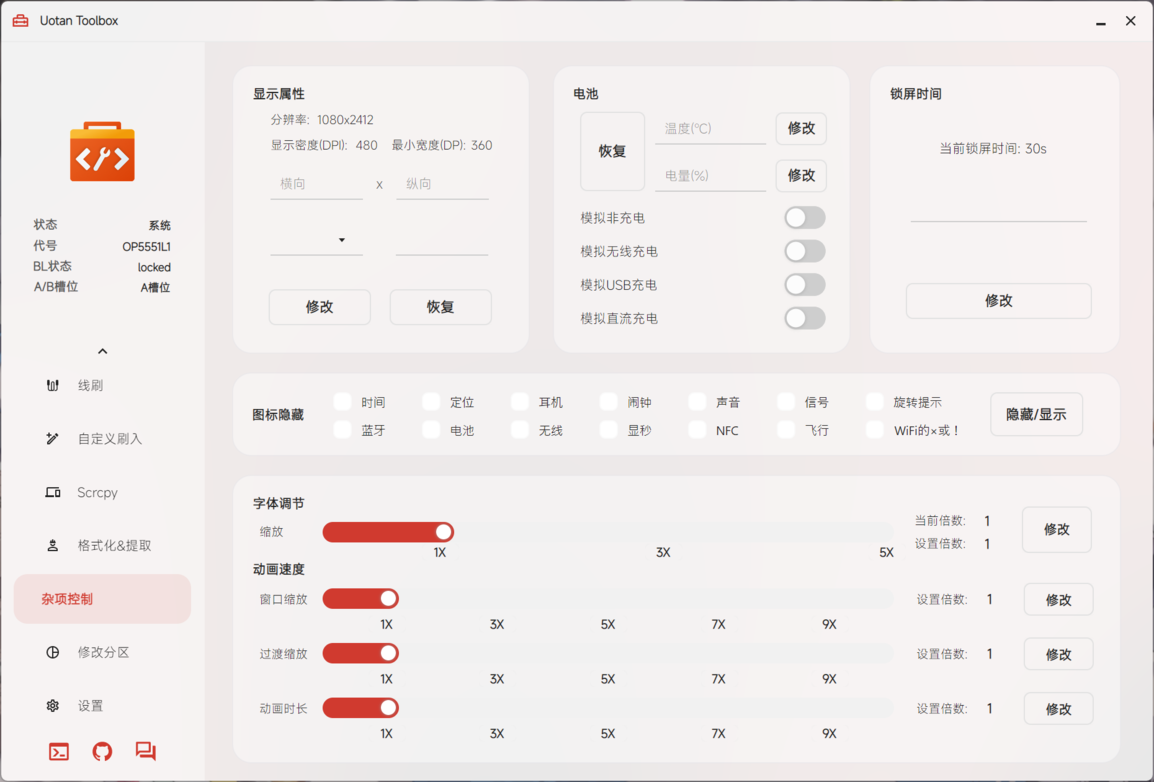This screenshot has height=782, width=1154.
Task: Click the 温度(°C) input field
Action: click(x=710, y=128)
